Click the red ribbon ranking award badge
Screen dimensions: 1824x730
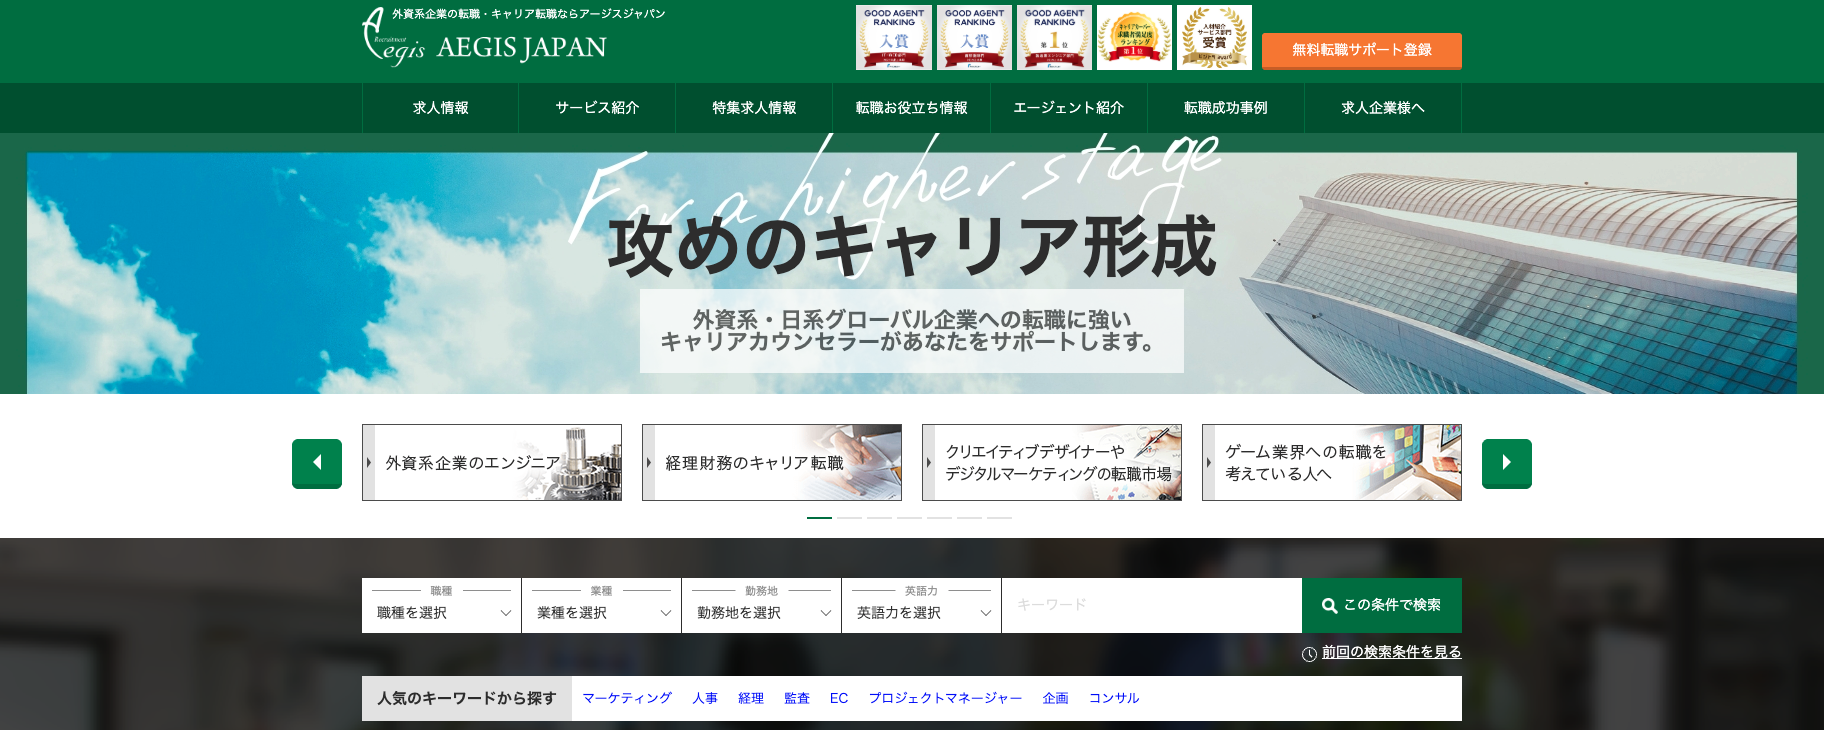1134,38
